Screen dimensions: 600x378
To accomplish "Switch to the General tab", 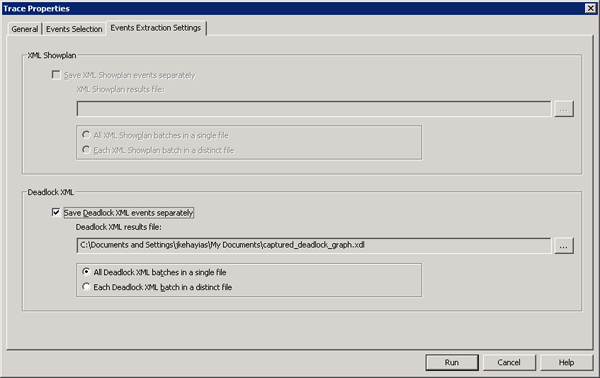I will pos(24,29).
